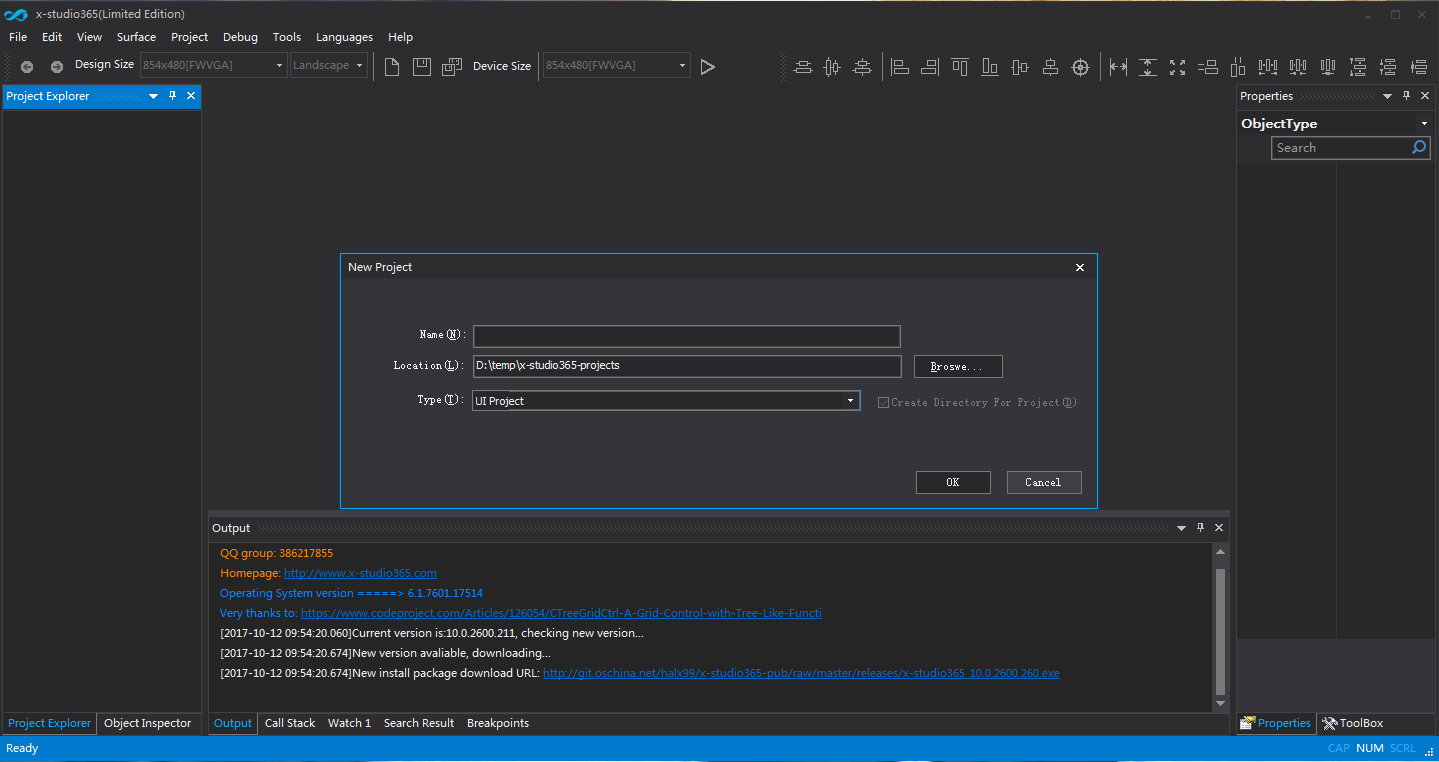Click increase vertical spacing icon with outward arrows

(1358, 67)
